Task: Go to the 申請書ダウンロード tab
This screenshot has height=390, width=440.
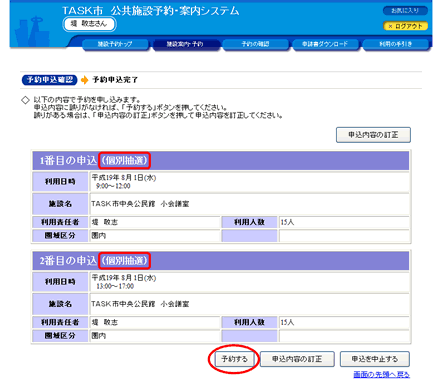Action: (325, 44)
